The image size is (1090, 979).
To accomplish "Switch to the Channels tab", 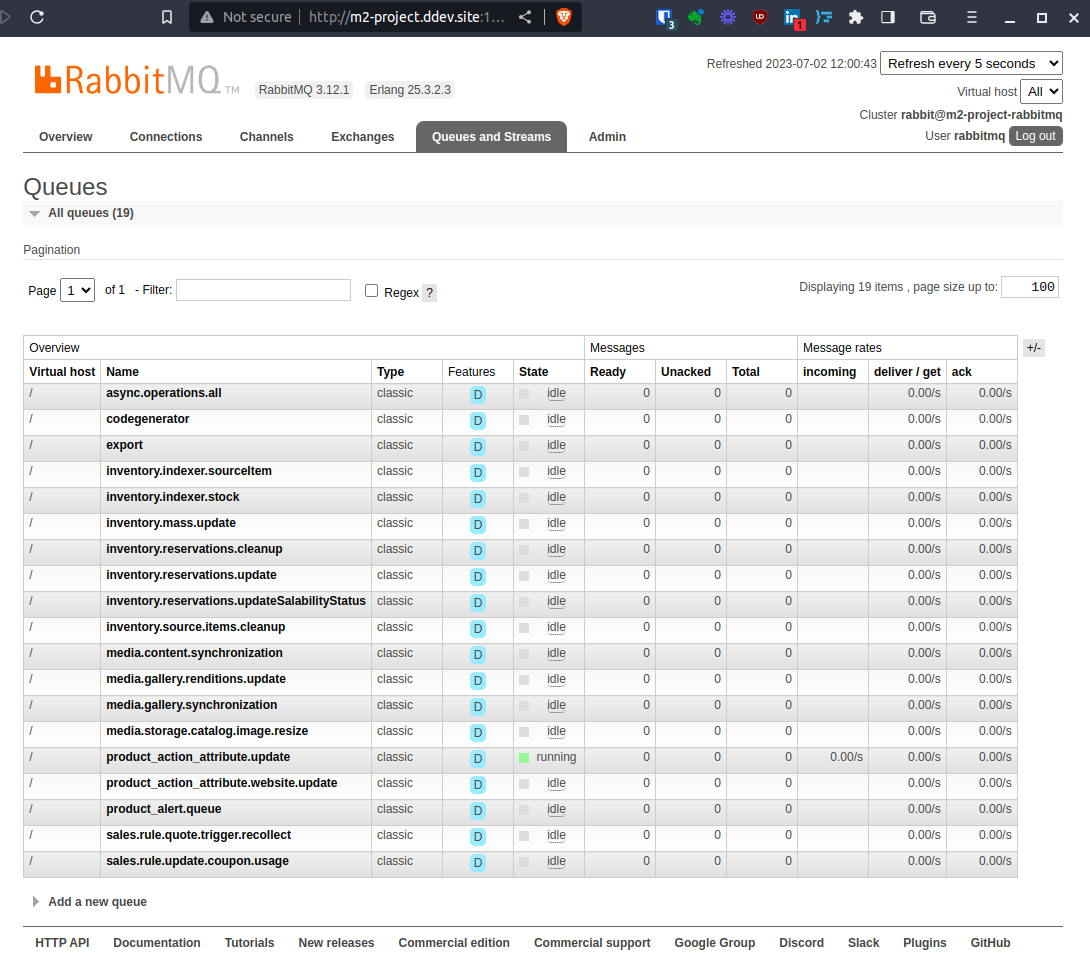I will pos(267,137).
